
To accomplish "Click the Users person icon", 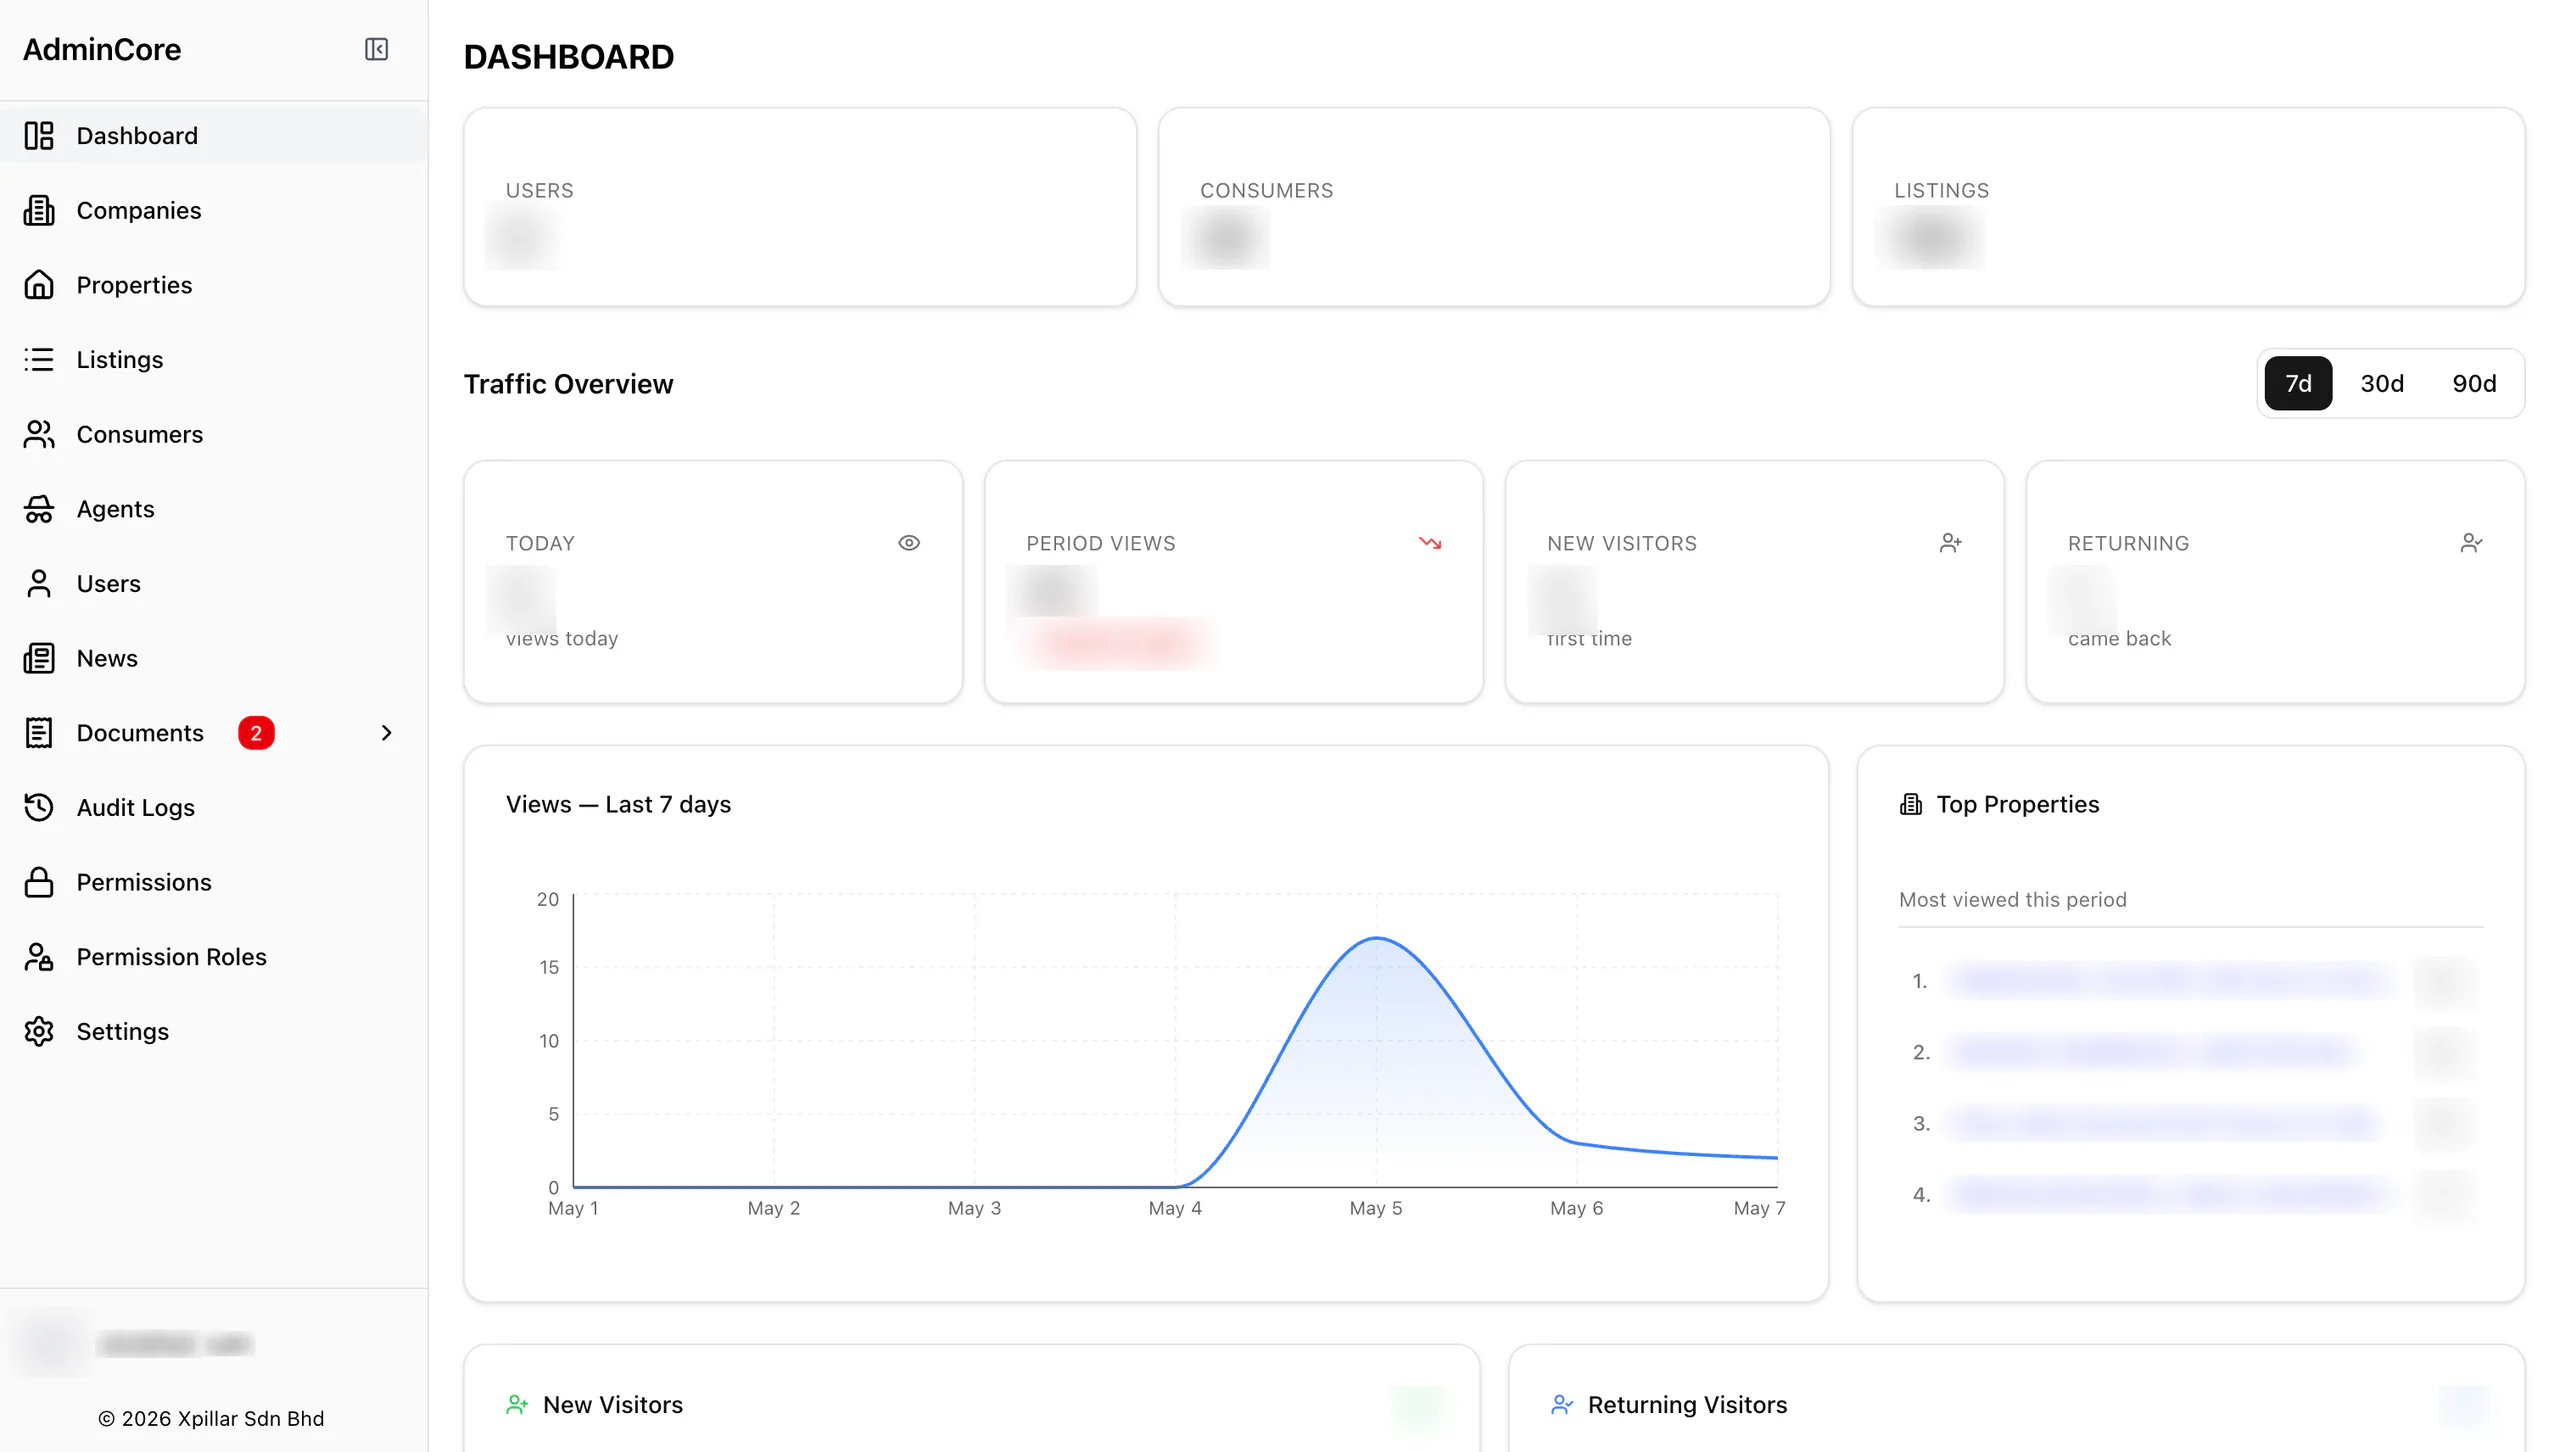I will pos(39,583).
